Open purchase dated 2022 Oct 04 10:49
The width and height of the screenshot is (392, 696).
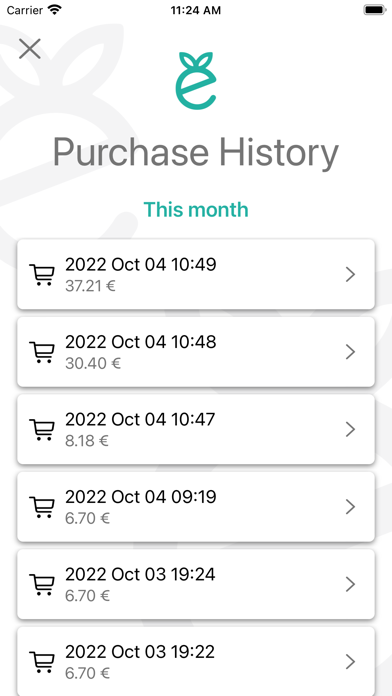tap(196, 274)
